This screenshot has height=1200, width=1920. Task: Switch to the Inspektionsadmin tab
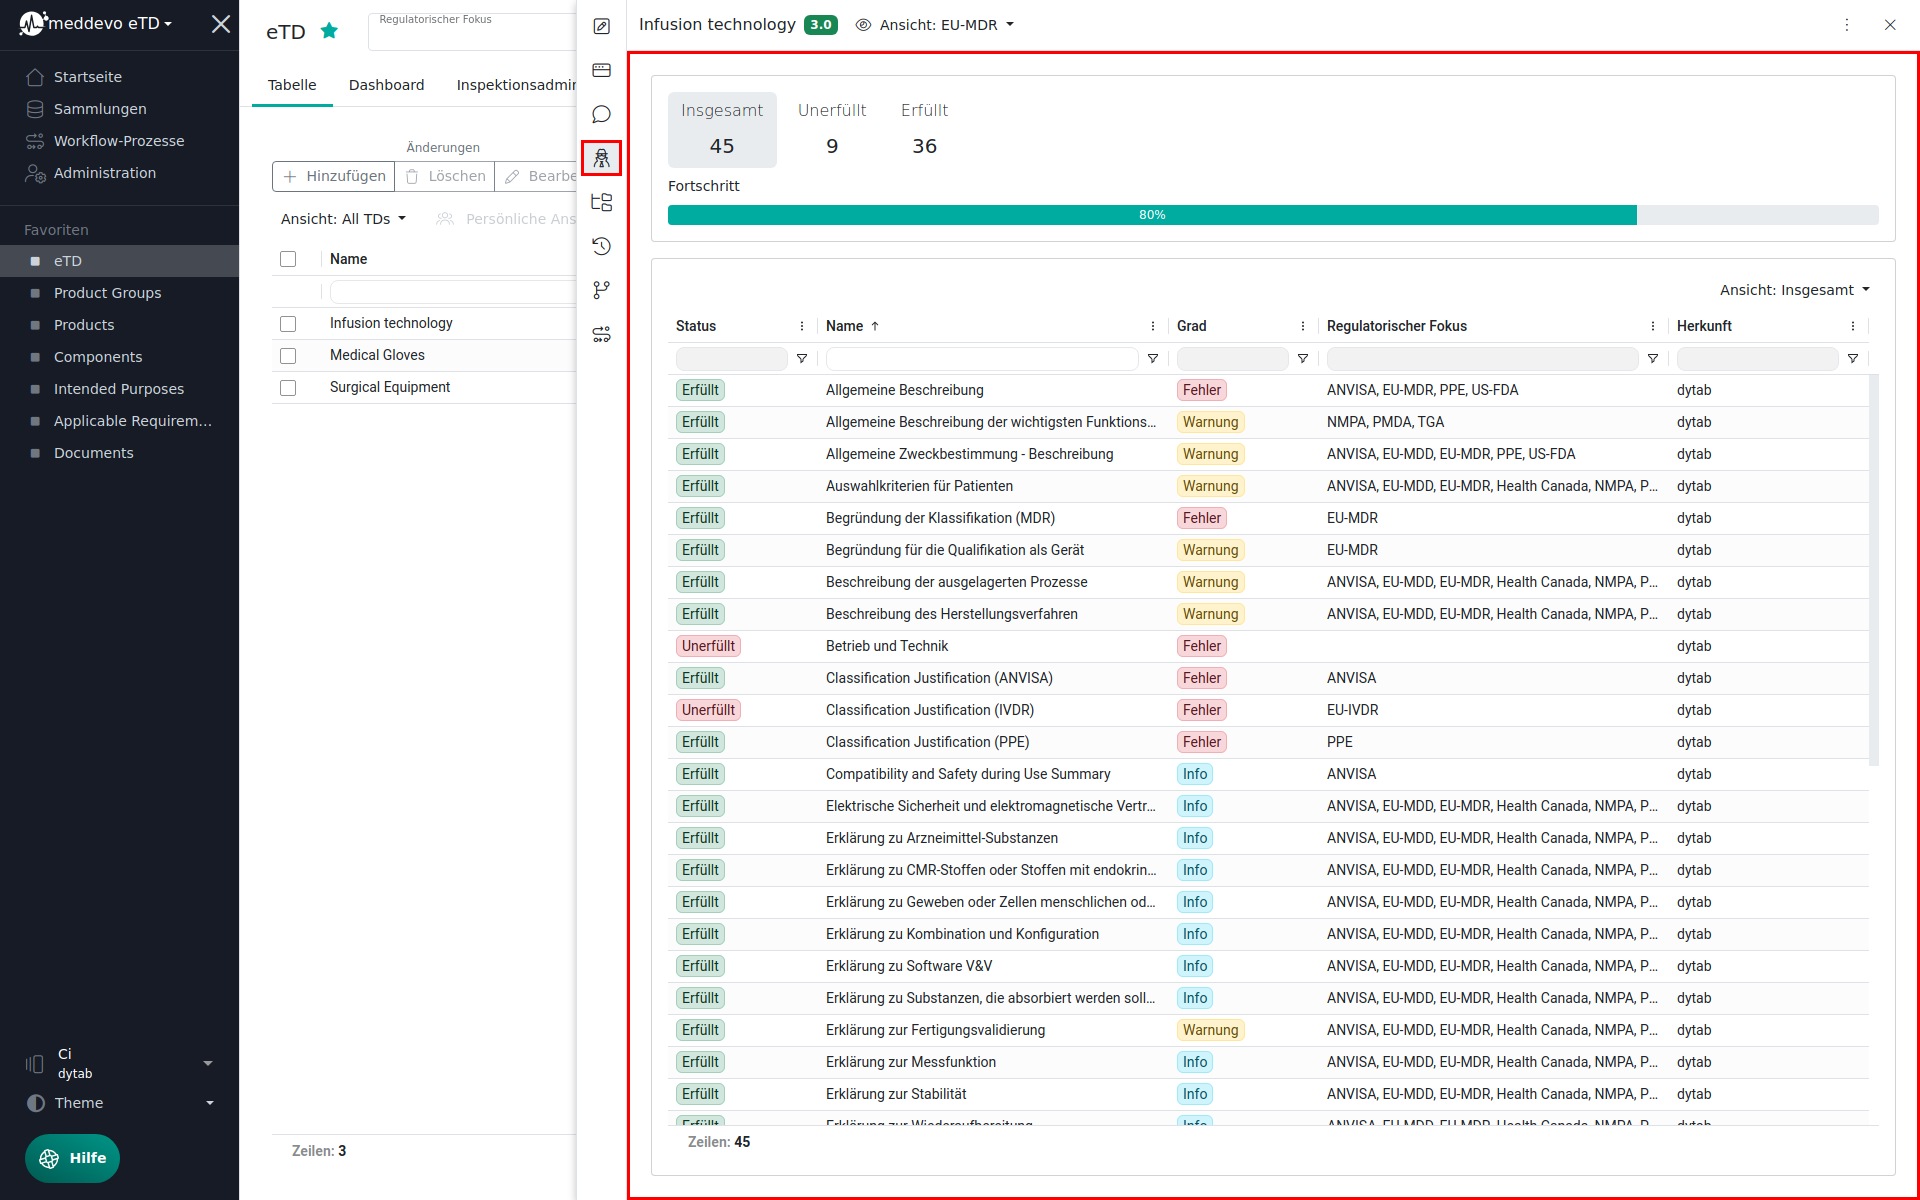tap(516, 85)
